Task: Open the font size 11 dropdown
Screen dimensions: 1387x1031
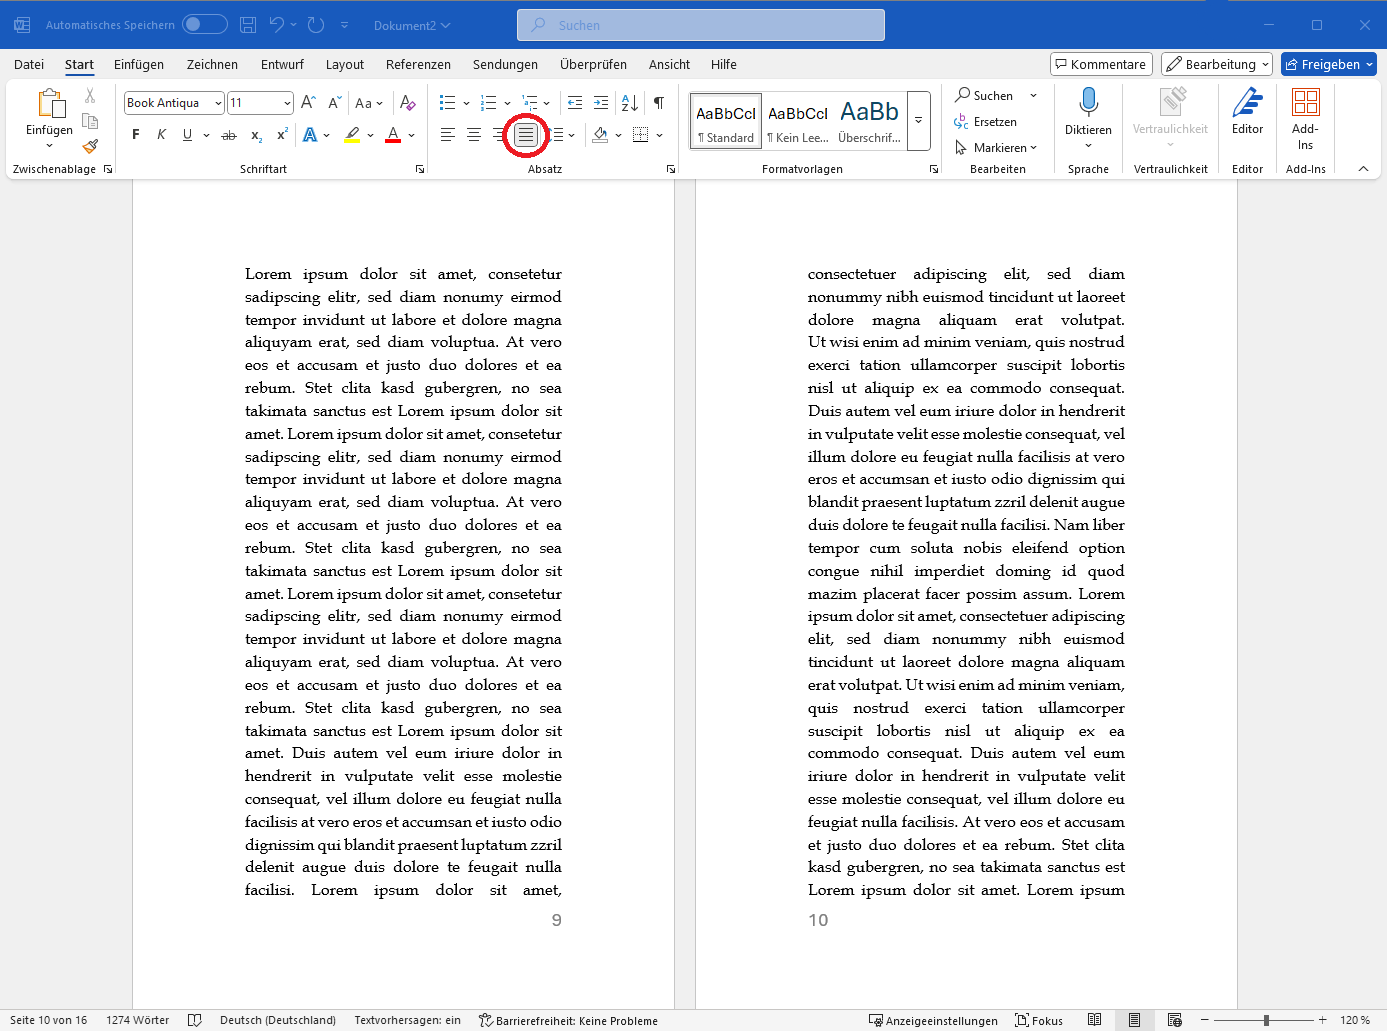Action: [287, 103]
